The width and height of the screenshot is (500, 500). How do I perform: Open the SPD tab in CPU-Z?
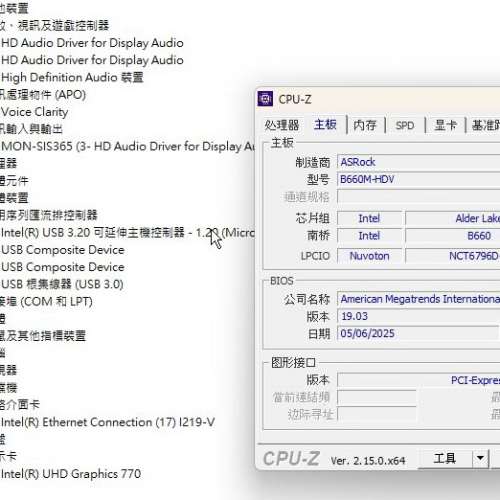[x=405, y=125]
